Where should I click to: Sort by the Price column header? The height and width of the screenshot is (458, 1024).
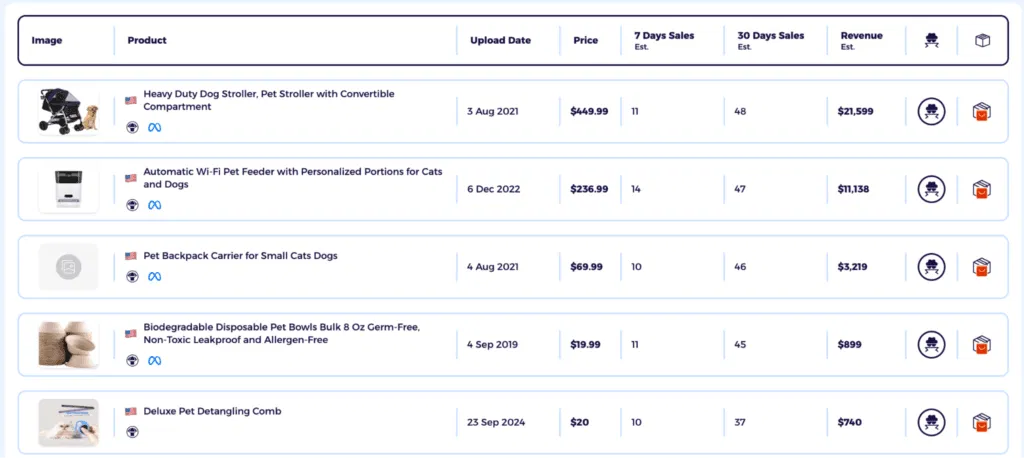point(585,41)
